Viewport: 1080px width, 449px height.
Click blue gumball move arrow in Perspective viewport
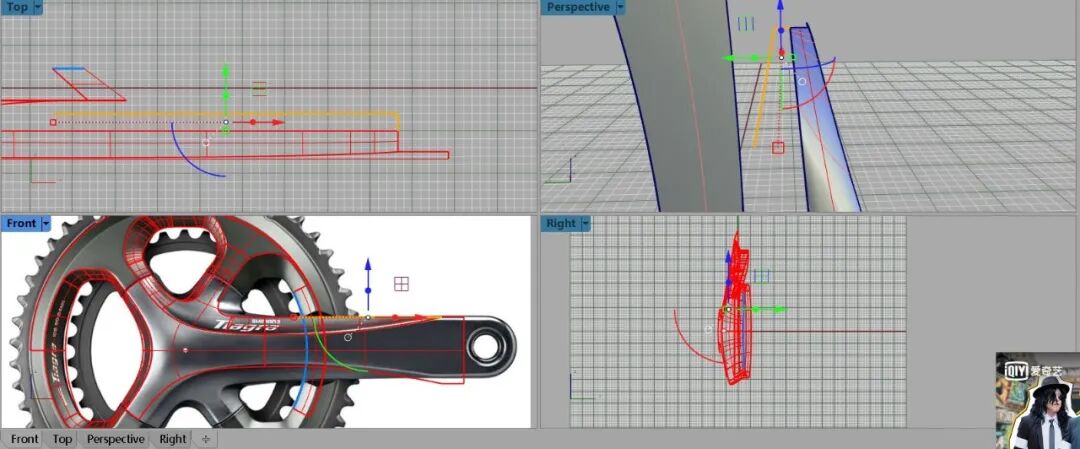point(780,5)
